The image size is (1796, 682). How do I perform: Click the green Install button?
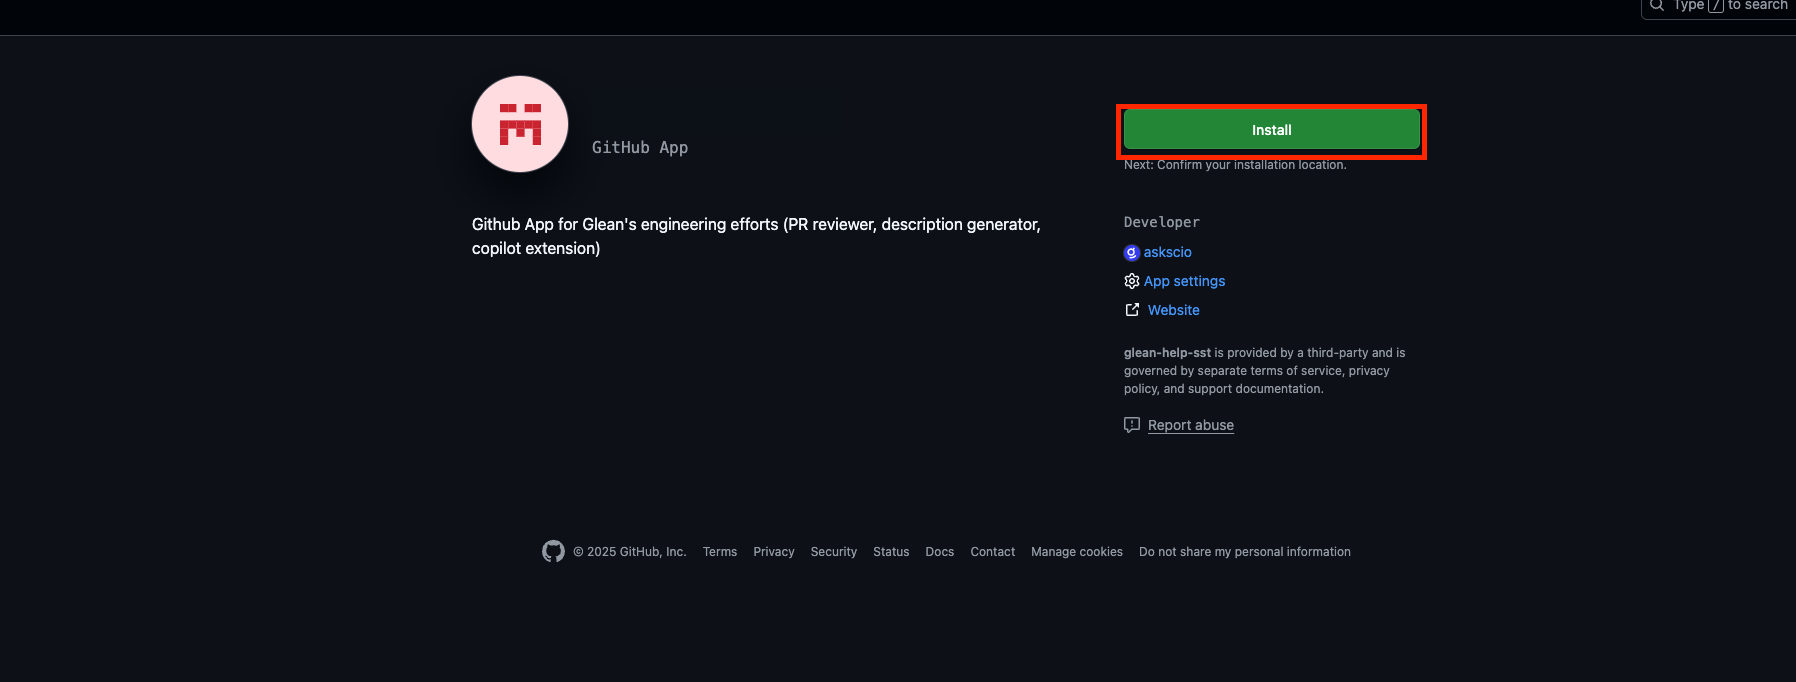coord(1271,130)
